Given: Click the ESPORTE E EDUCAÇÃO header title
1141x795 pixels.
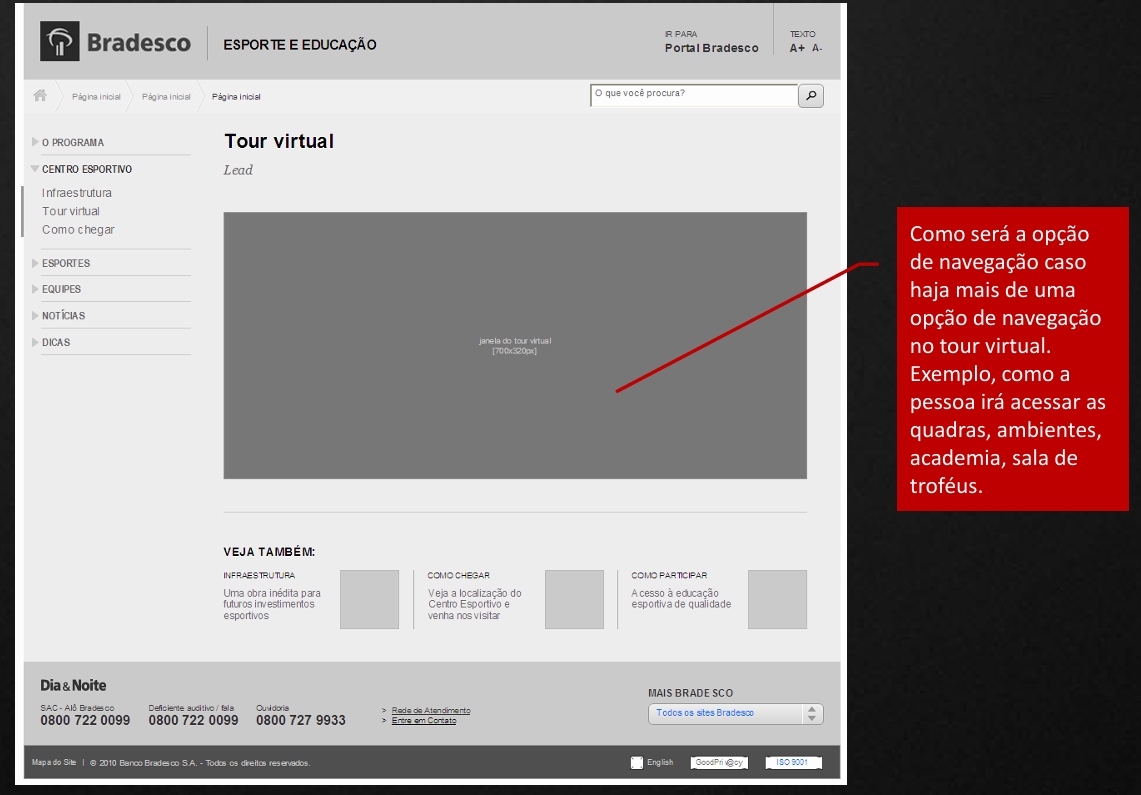Looking at the screenshot, I should point(300,45).
